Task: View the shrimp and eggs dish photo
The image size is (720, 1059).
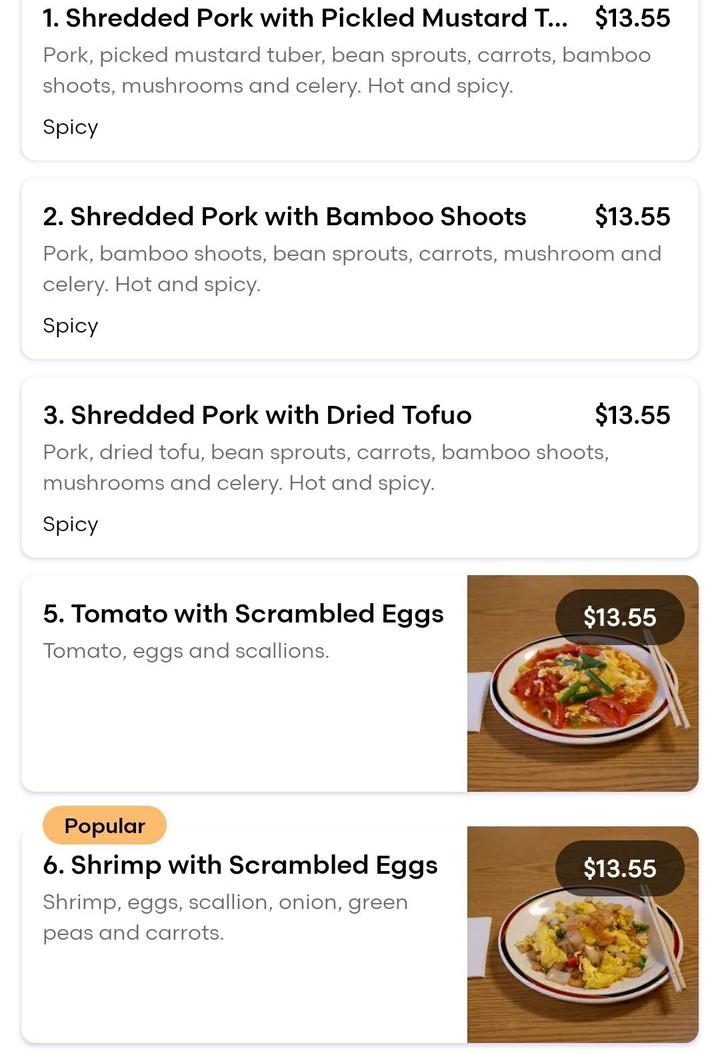Action: pos(582,934)
